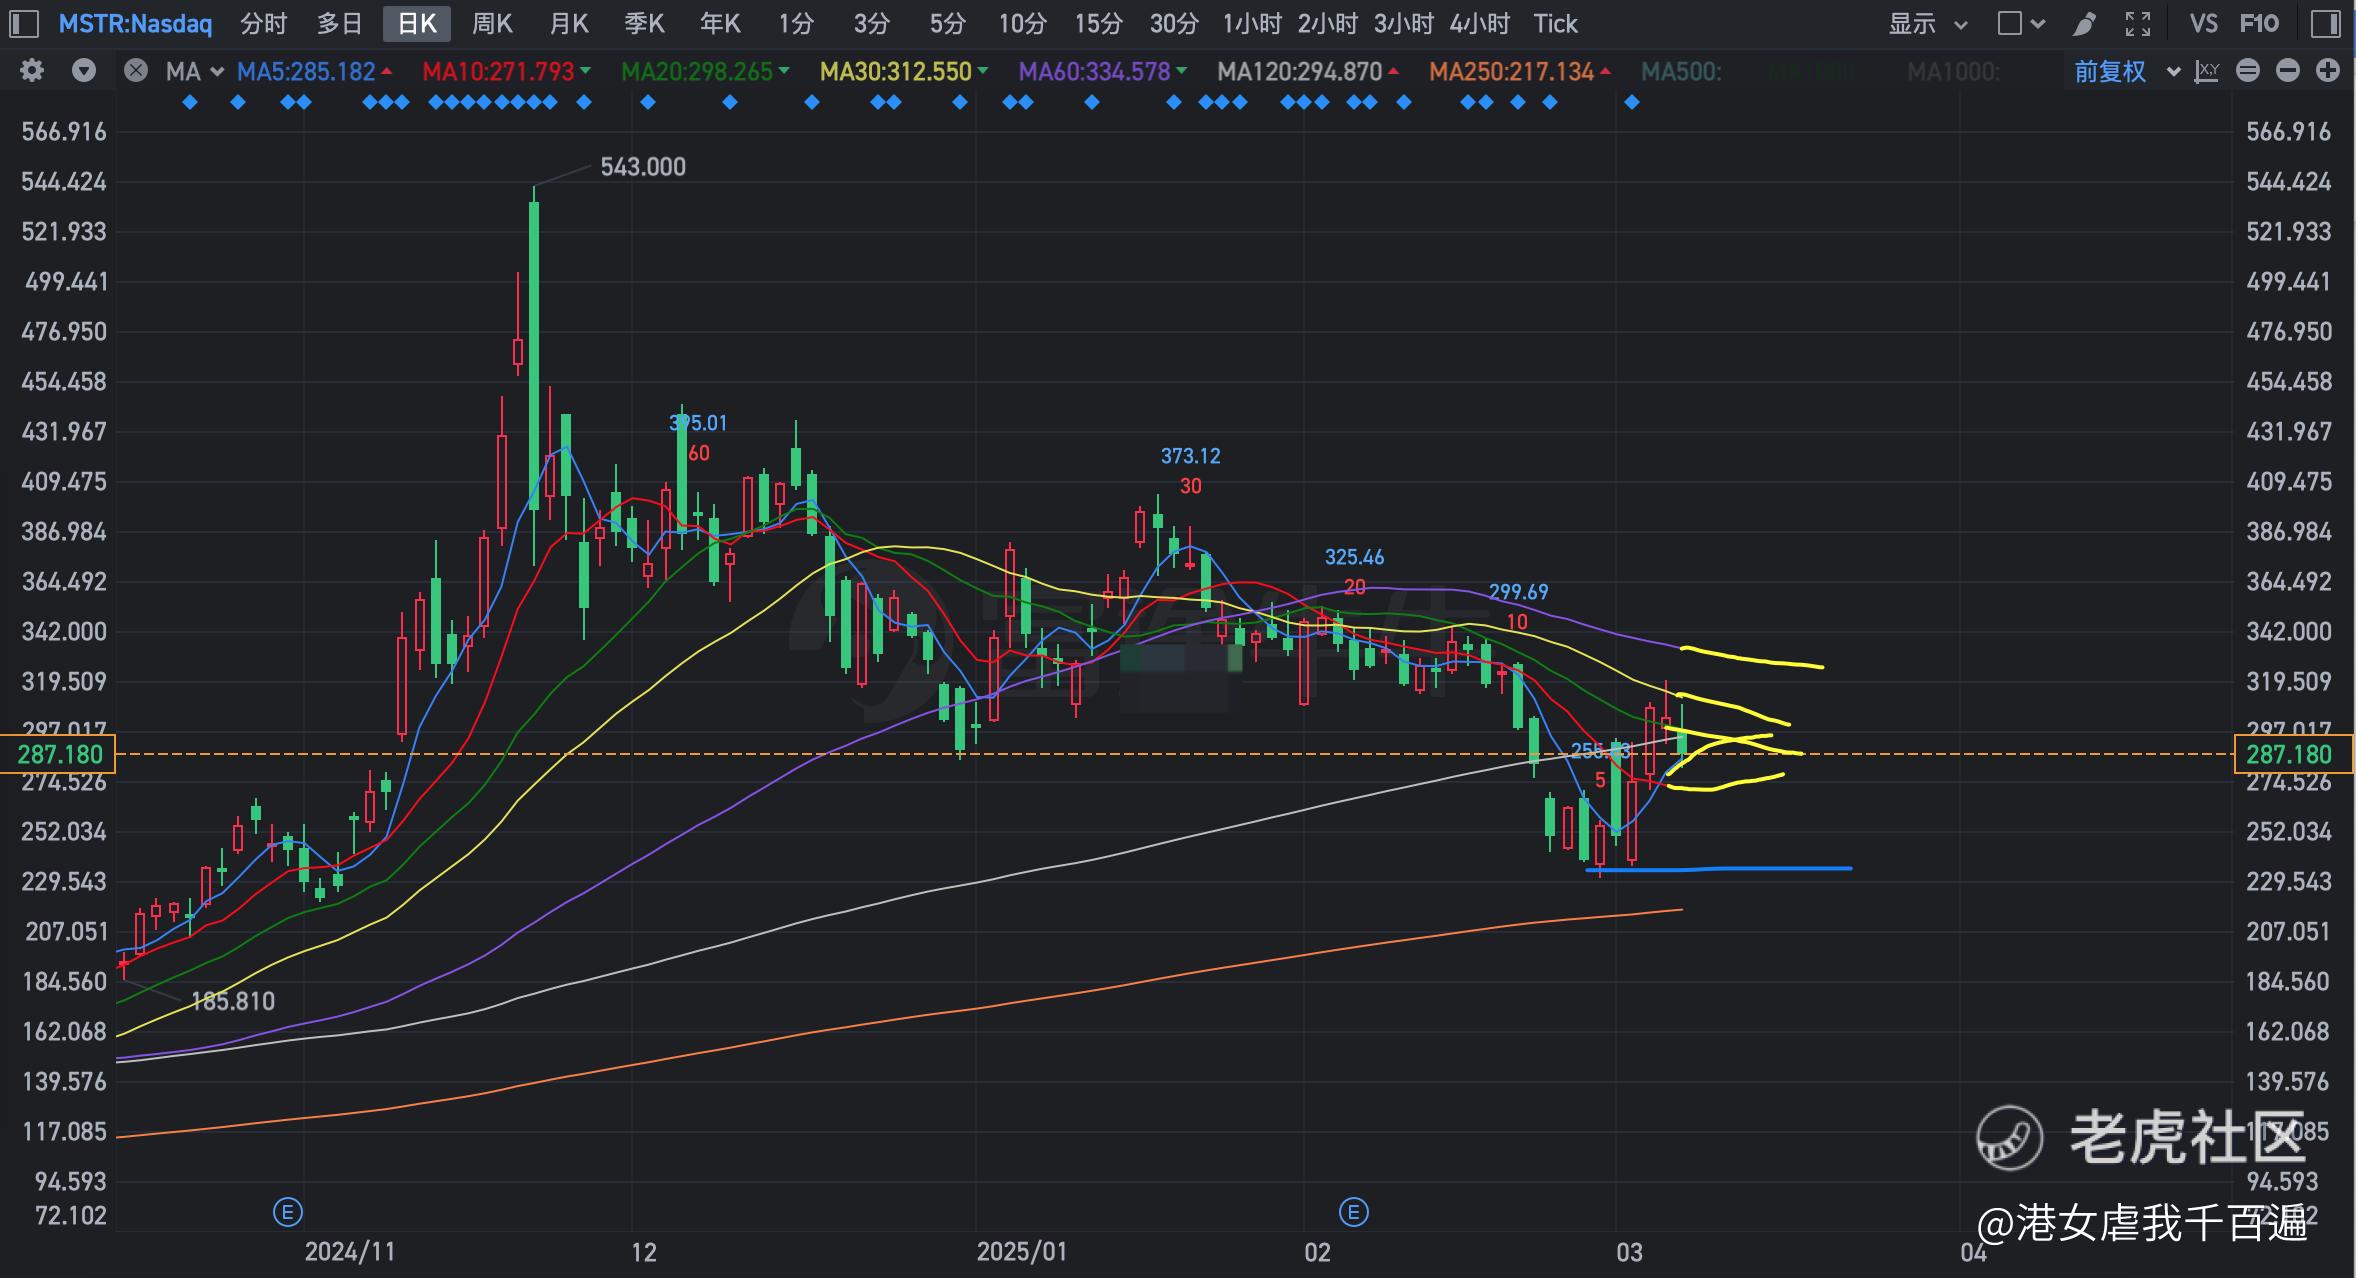The width and height of the screenshot is (2356, 1278).
Task: Click right current price tag 287.180
Action: pyautogui.click(x=2294, y=755)
